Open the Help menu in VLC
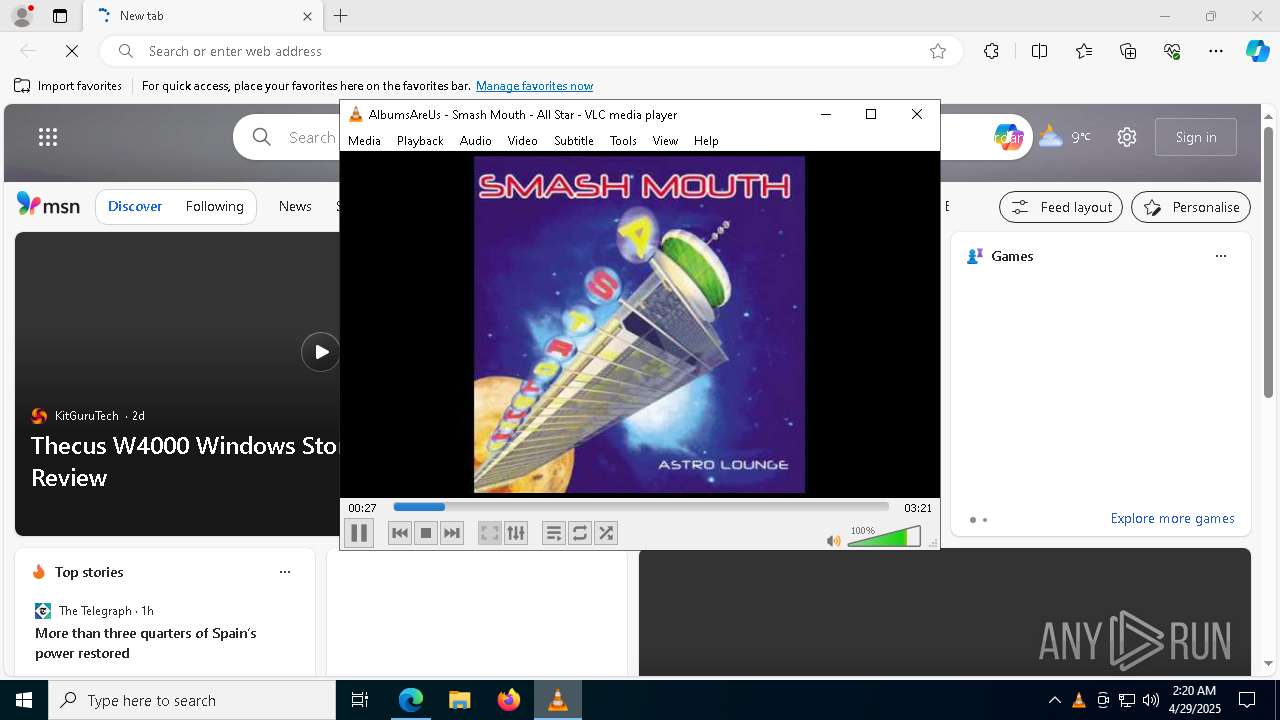This screenshot has width=1280, height=720. 706,141
